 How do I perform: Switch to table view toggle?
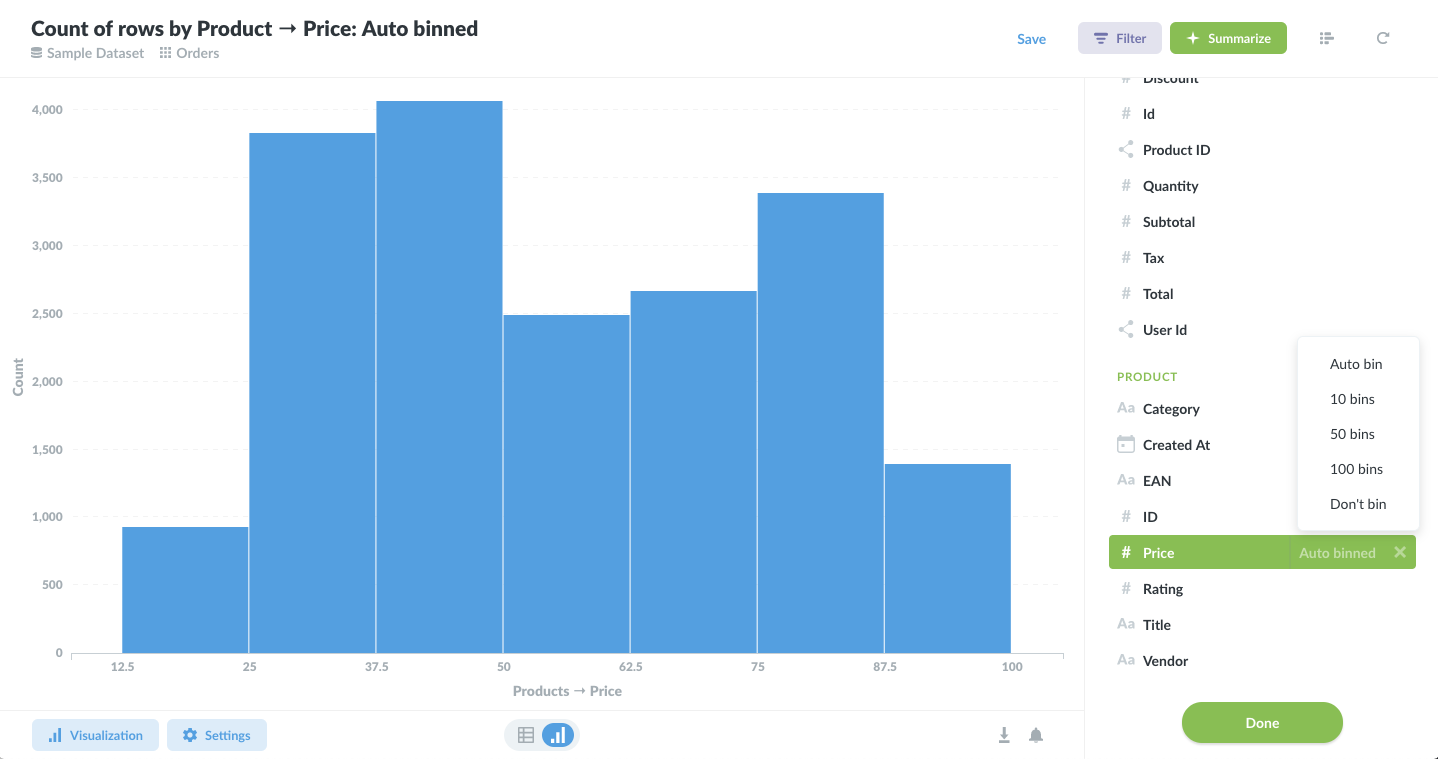[526, 735]
